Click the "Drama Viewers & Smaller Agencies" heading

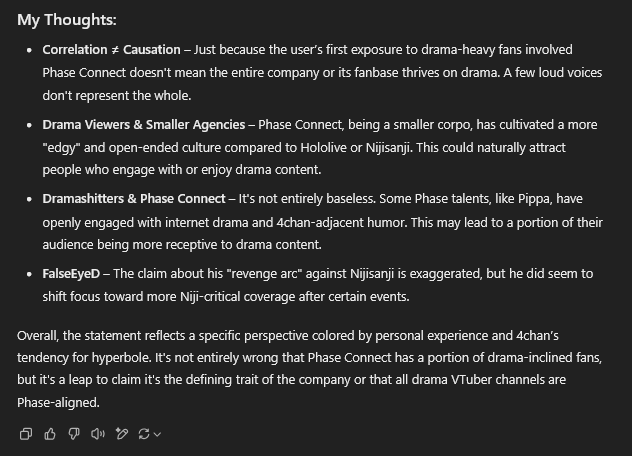(x=143, y=125)
